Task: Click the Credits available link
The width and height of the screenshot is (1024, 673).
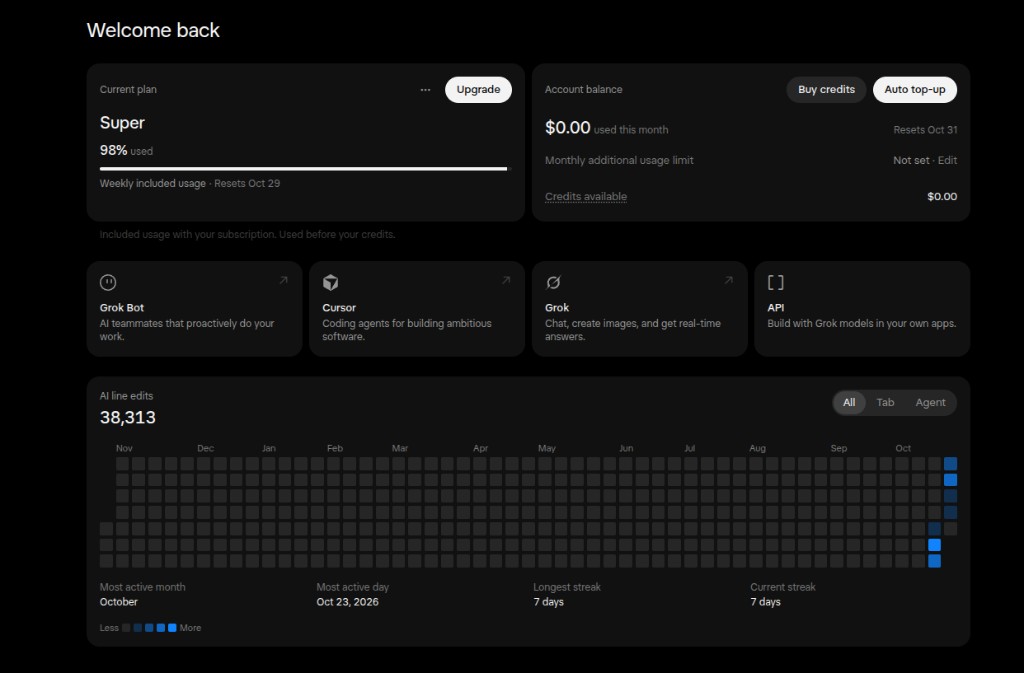Action: click(586, 196)
